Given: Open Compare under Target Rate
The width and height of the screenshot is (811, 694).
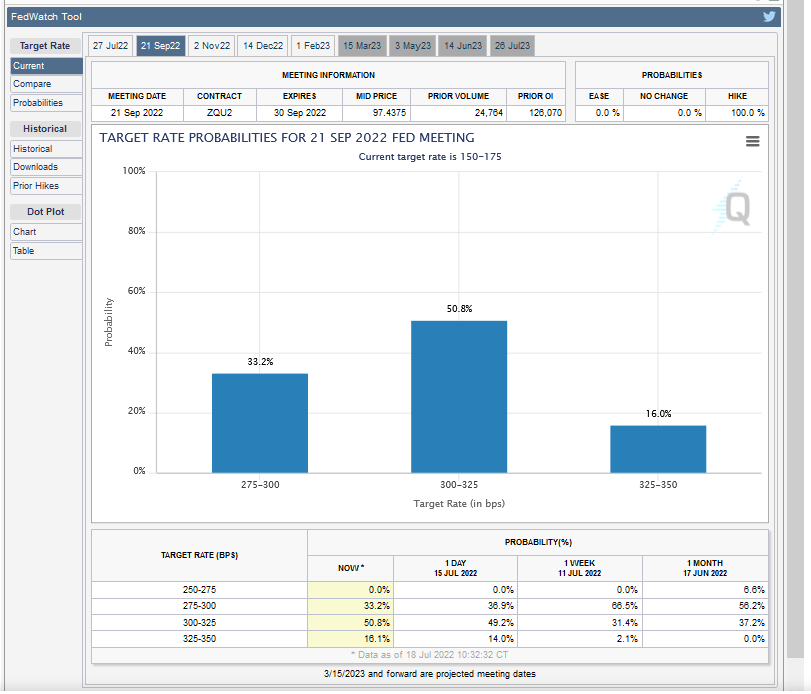Looking at the screenshot, I should click(x=46, y=84).
